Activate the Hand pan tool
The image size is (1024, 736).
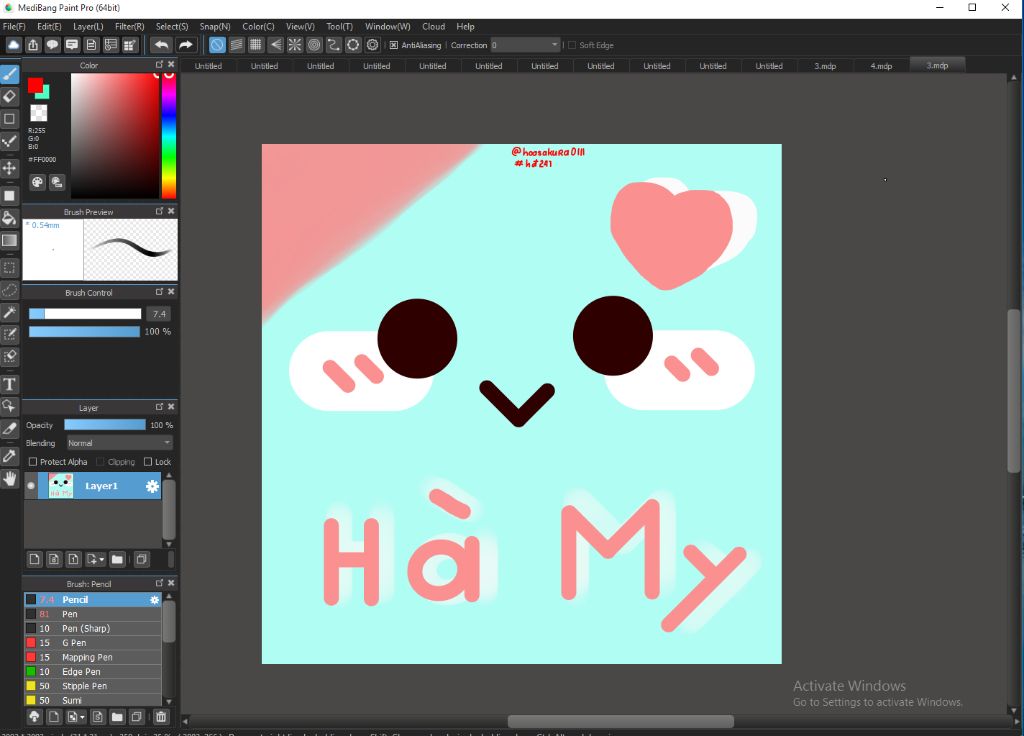(10, 479)
